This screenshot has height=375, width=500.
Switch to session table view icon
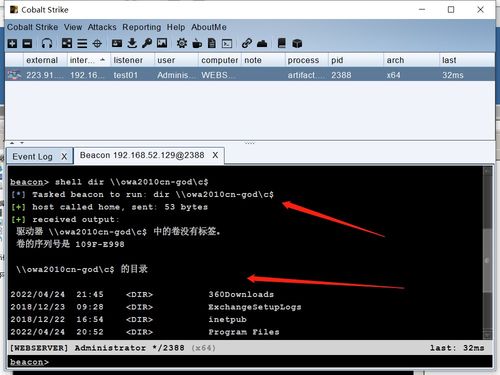coord(82,43)
